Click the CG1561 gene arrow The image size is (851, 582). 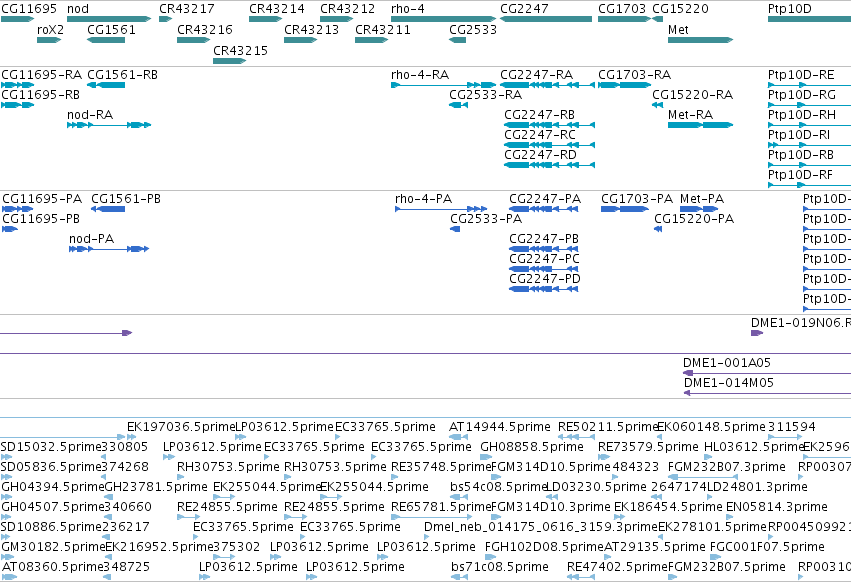pyautogui.click(x=106, y=40)
